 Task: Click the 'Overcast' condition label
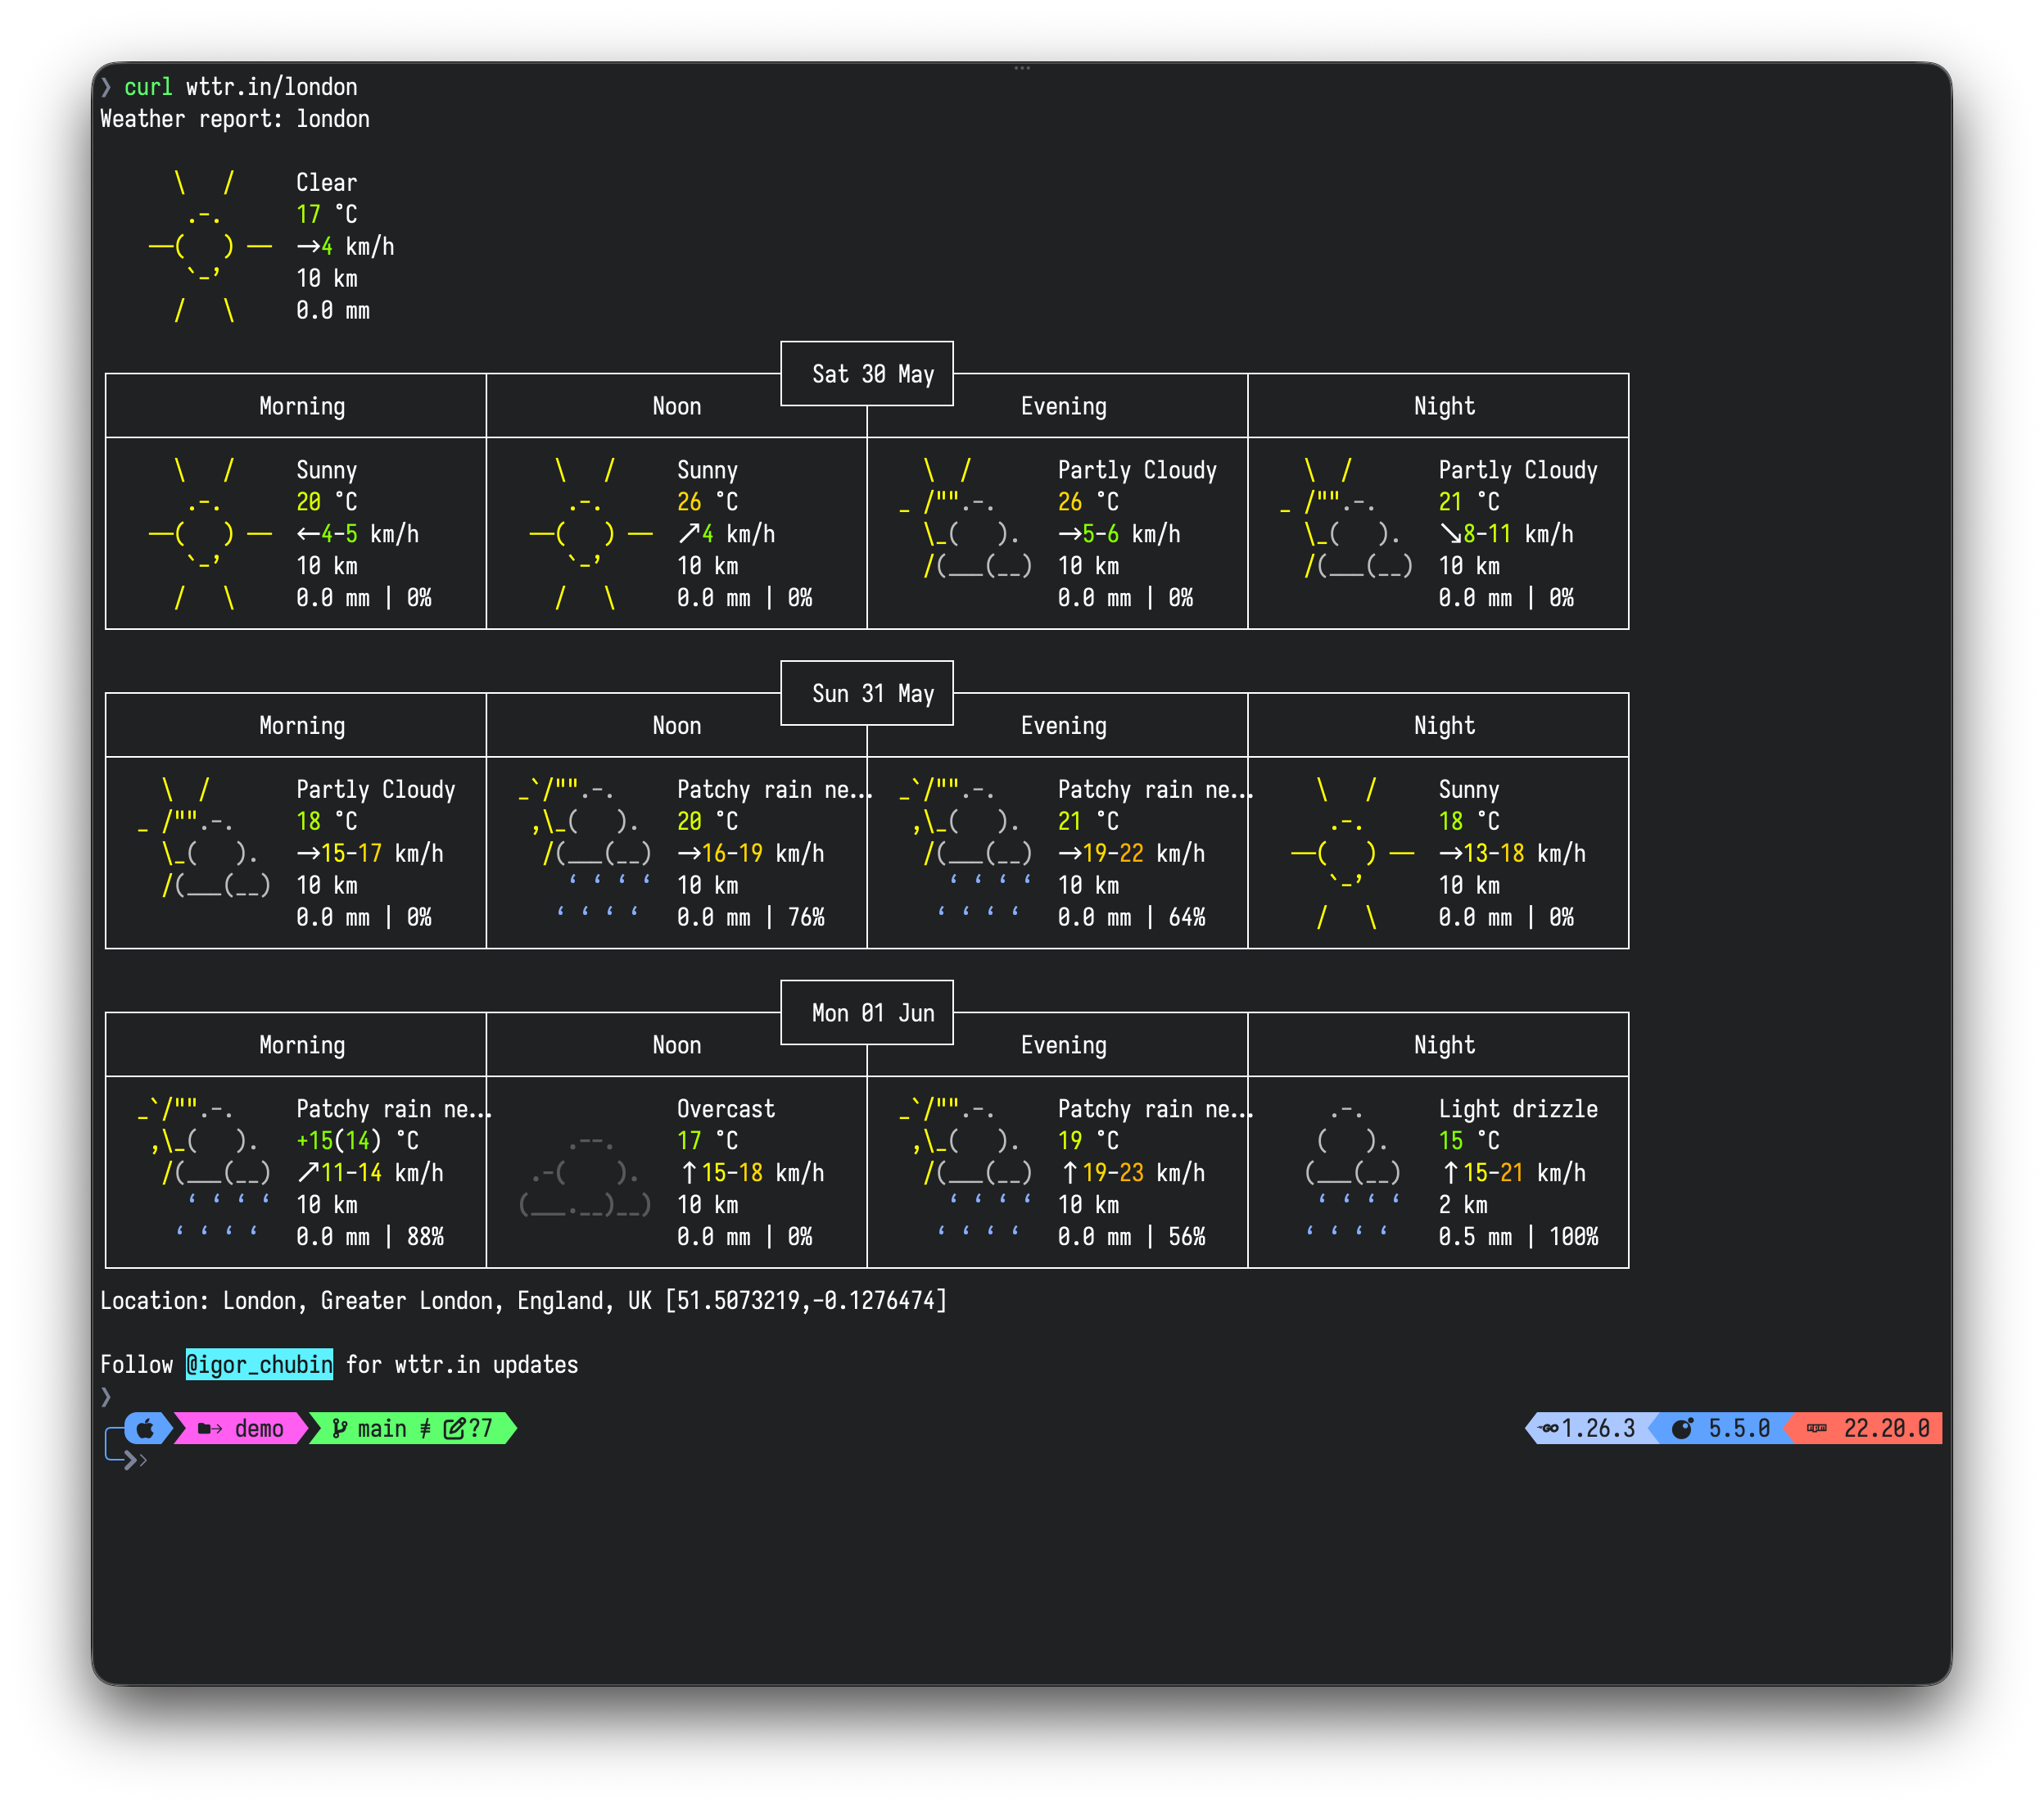coord(726,1108)
